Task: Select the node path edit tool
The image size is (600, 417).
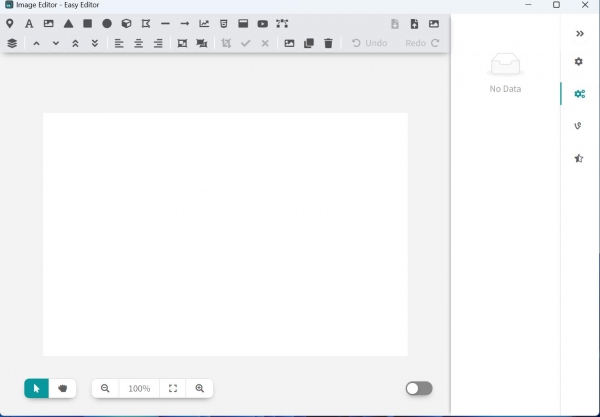Action: [x=282, y=24]
